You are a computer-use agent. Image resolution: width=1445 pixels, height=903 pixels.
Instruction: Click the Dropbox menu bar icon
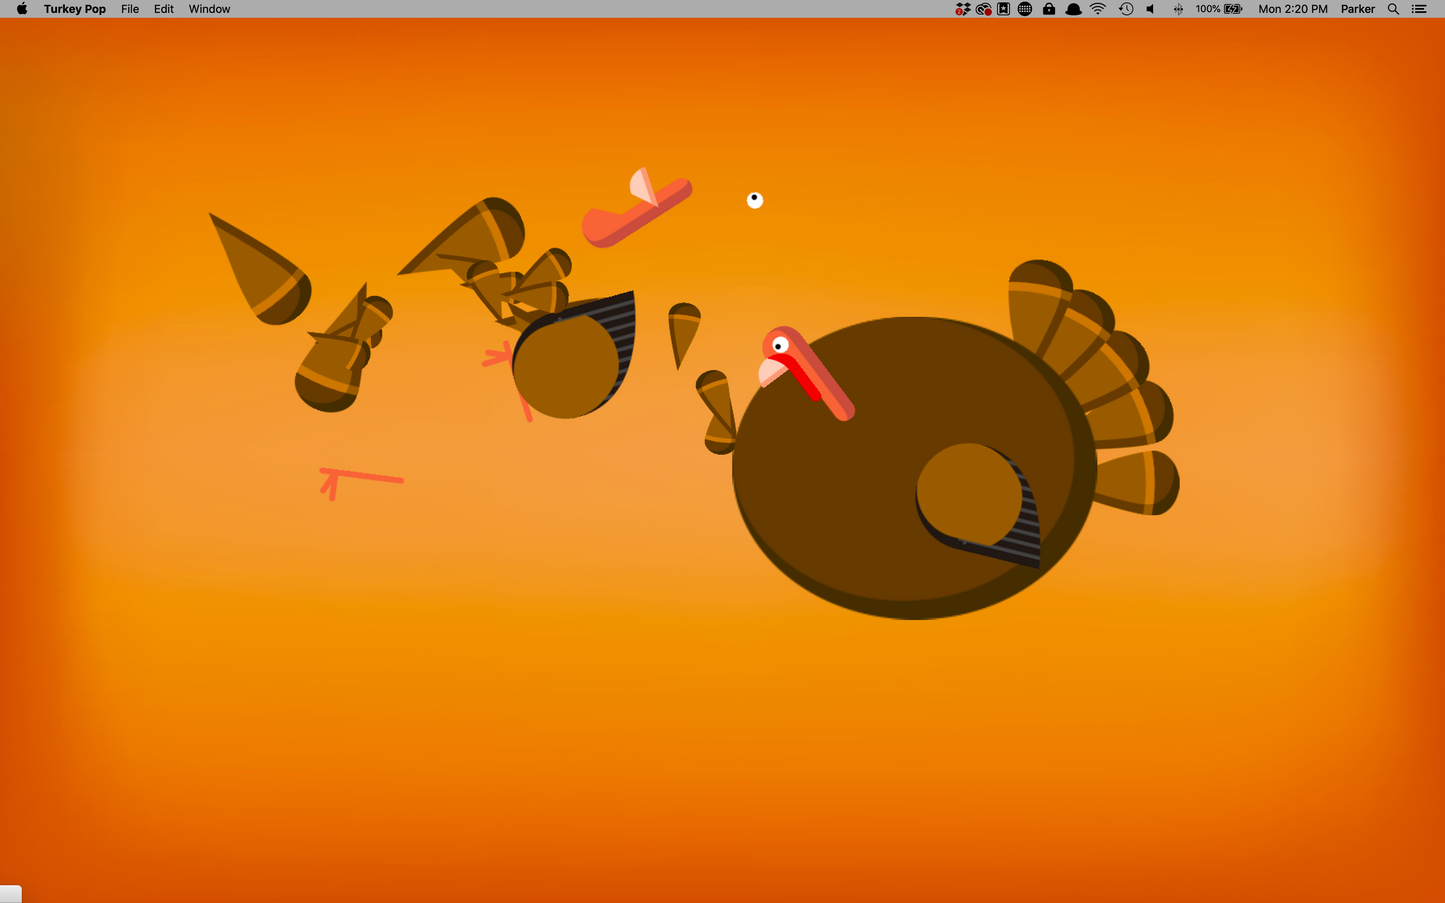962,9
